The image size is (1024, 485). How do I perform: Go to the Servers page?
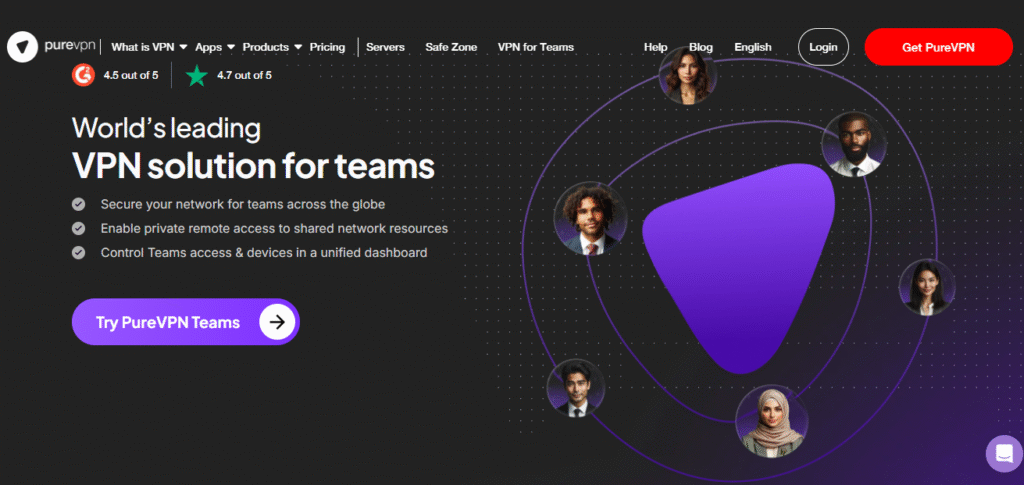tap(386, 47)
